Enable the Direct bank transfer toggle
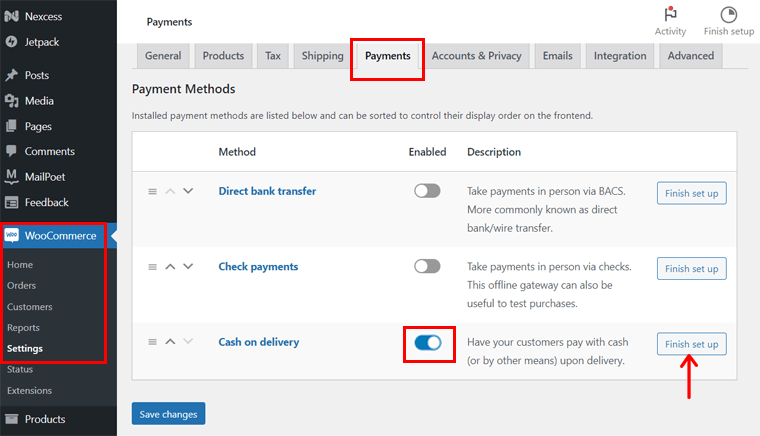This screenshot has width=760, height=436. click(427, 191)
